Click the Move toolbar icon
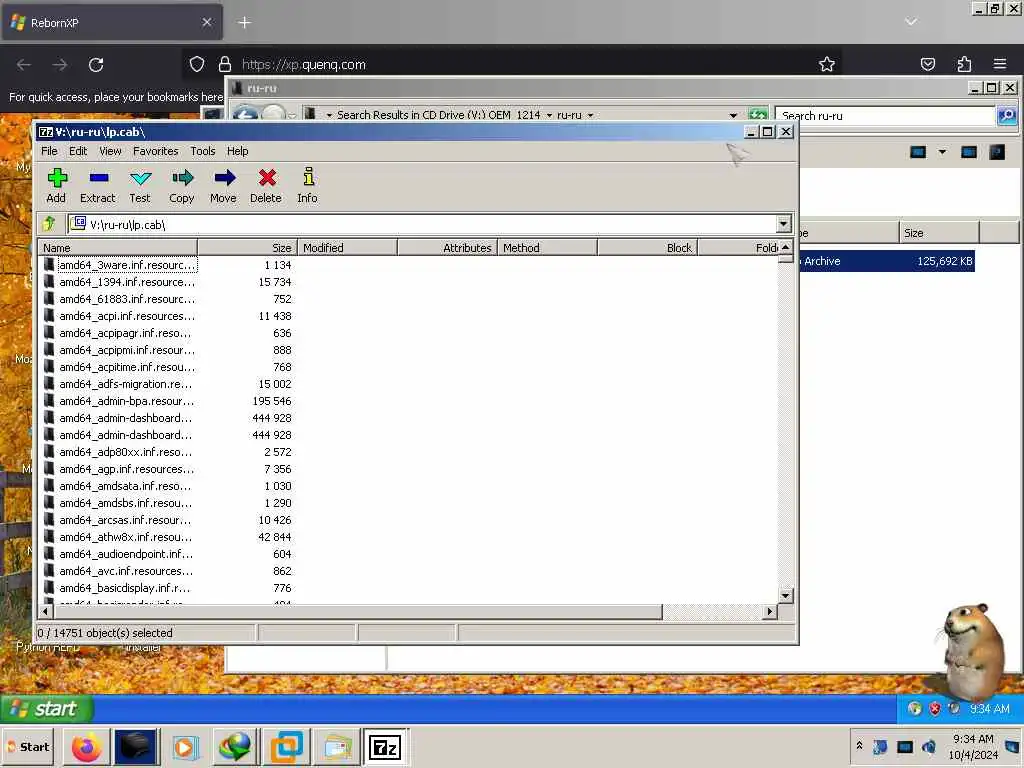This screenshot has height=768, width=1024. click(223, 185)
